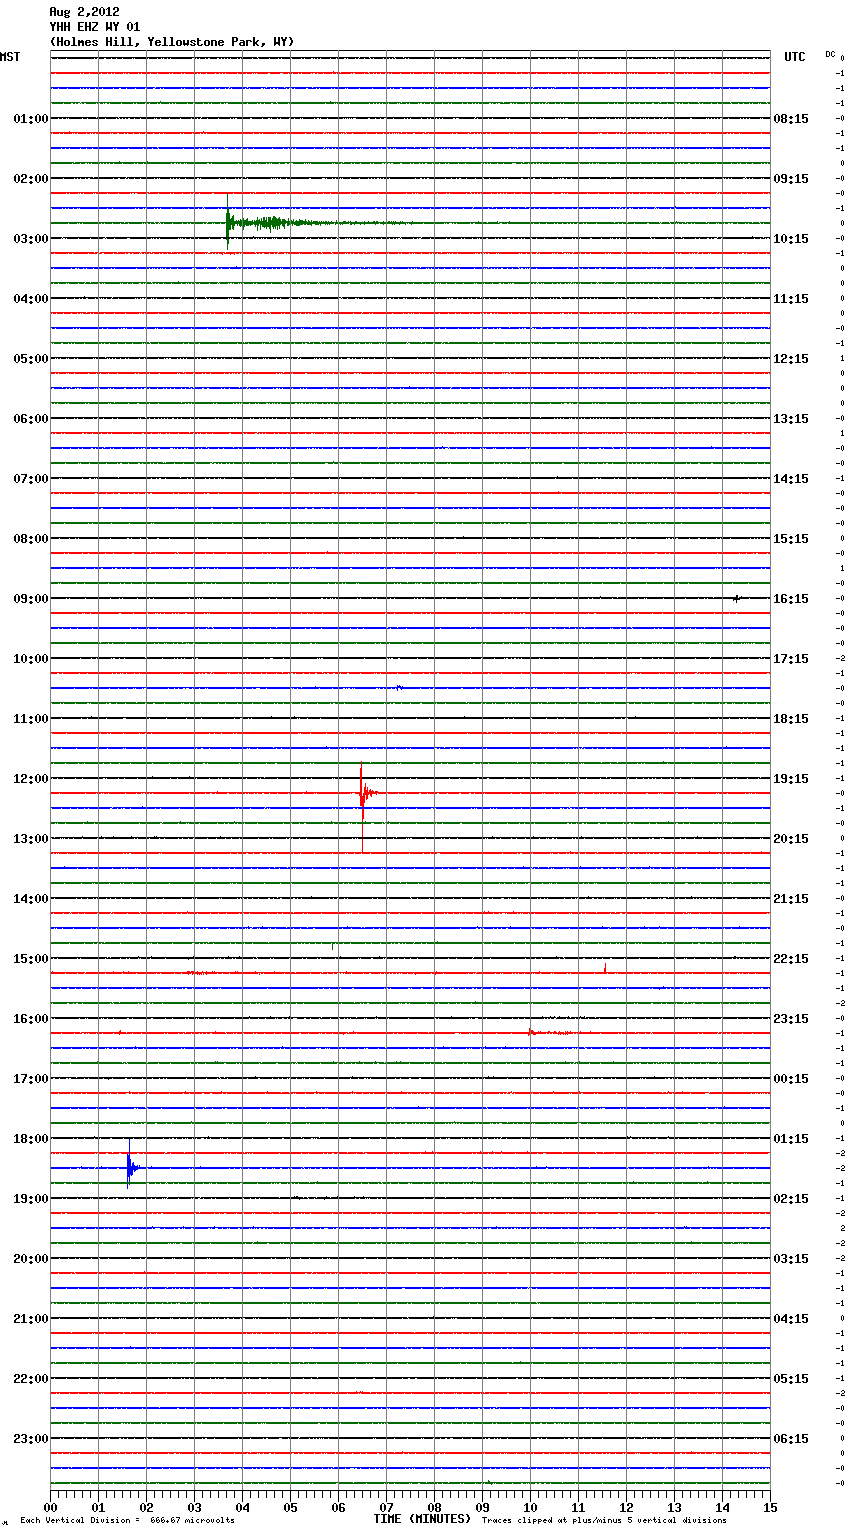Click the '11:15' UTC time label

[x=791, y=299]
